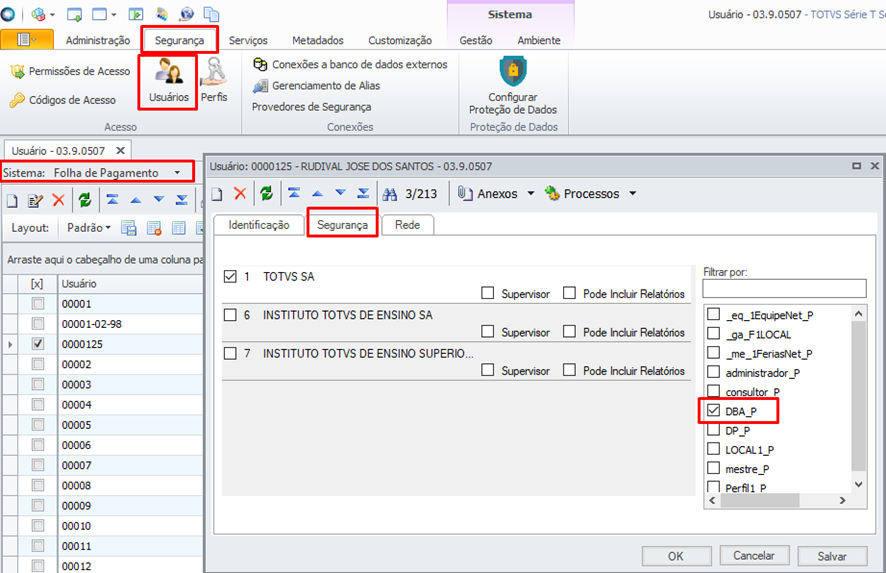
Task: Click edit record icon in user list toolbar
Action: 36,201
